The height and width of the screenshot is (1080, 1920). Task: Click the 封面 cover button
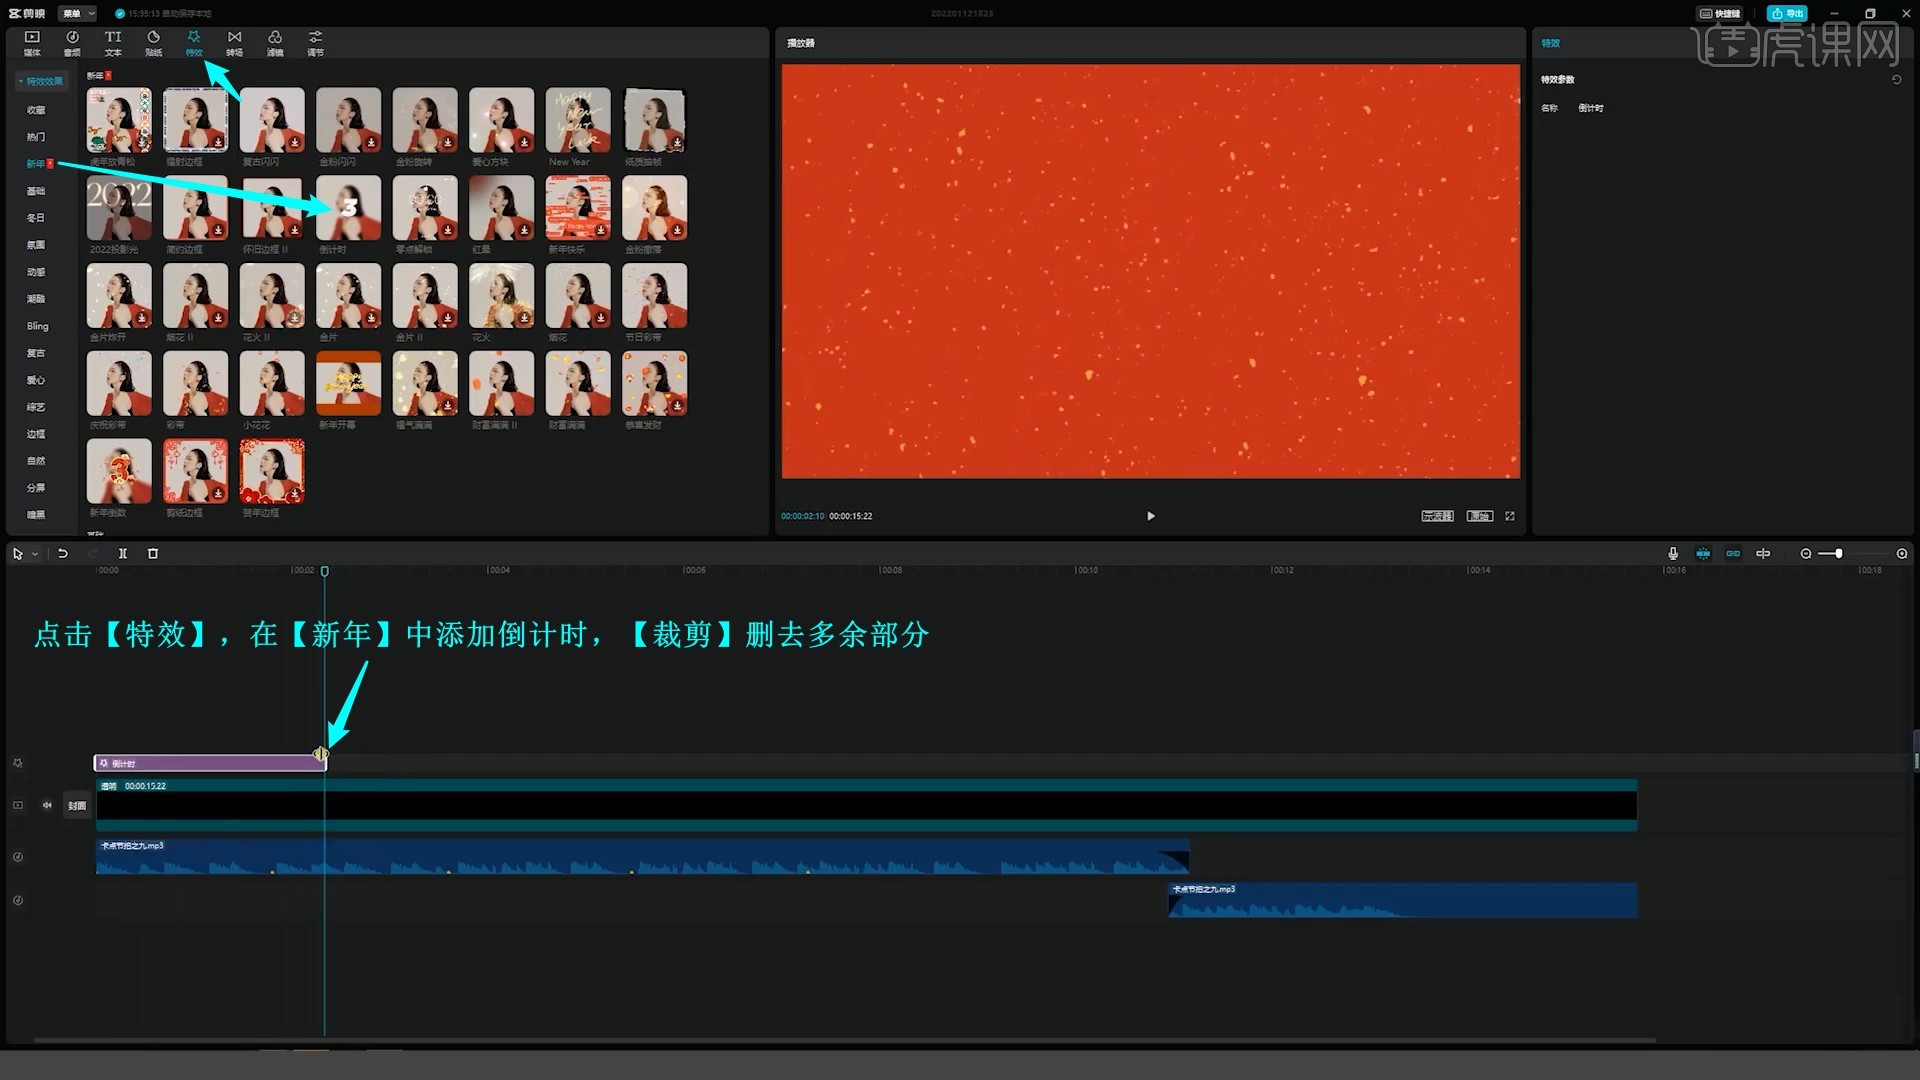coord(77,805)
